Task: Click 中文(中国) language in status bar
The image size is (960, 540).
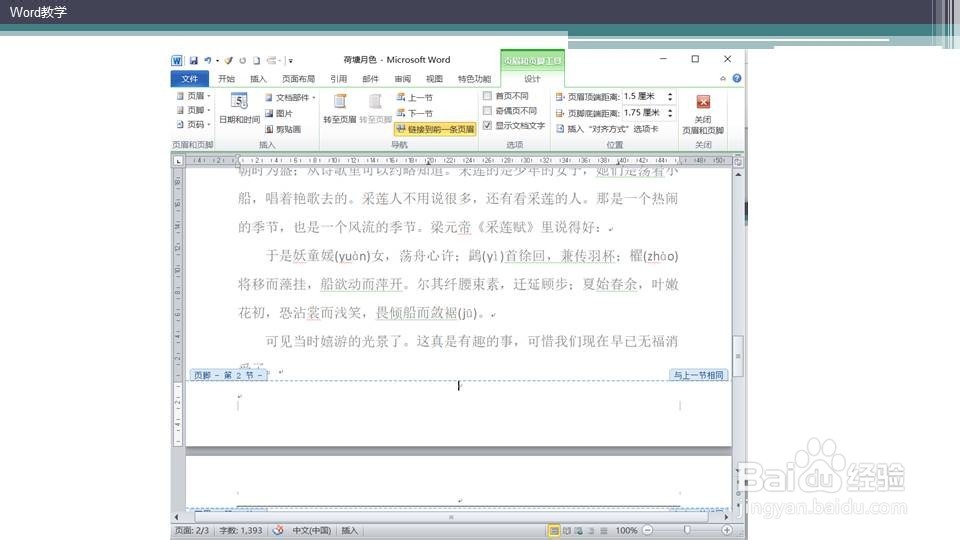Action: pyautogui.click(x=311, y=531)
